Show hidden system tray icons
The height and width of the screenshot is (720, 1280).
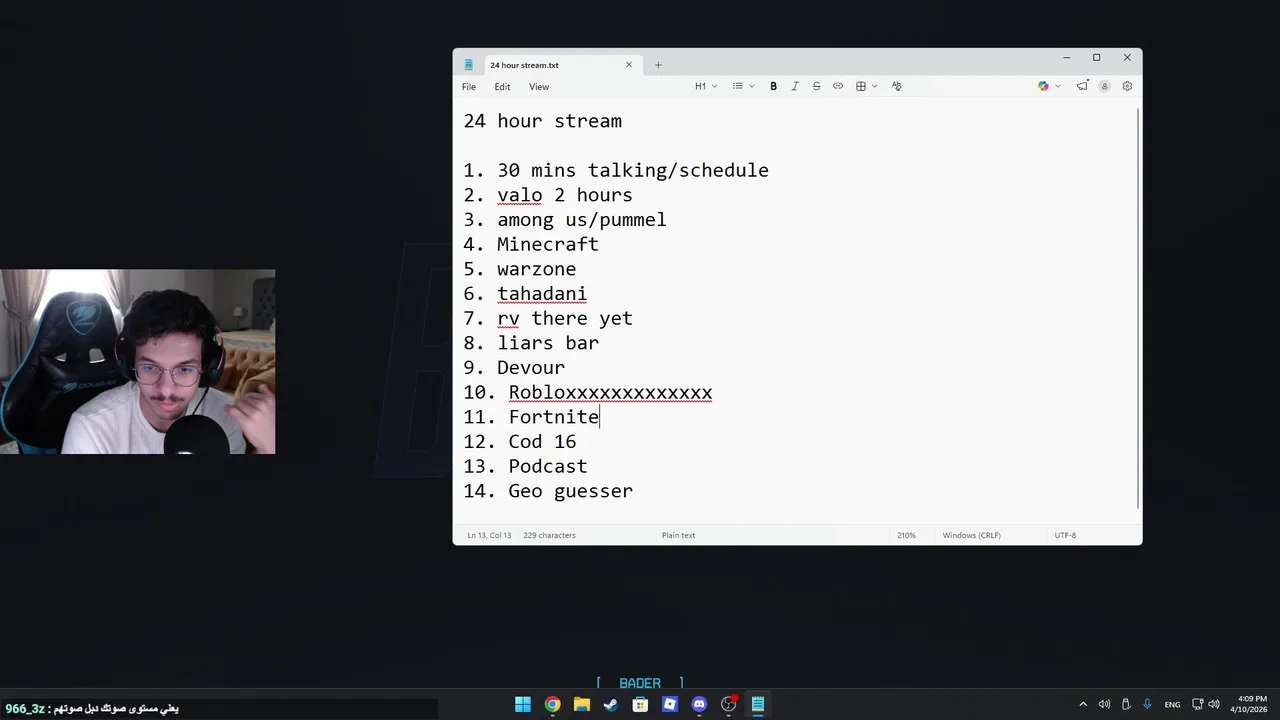coord(1083,704)
